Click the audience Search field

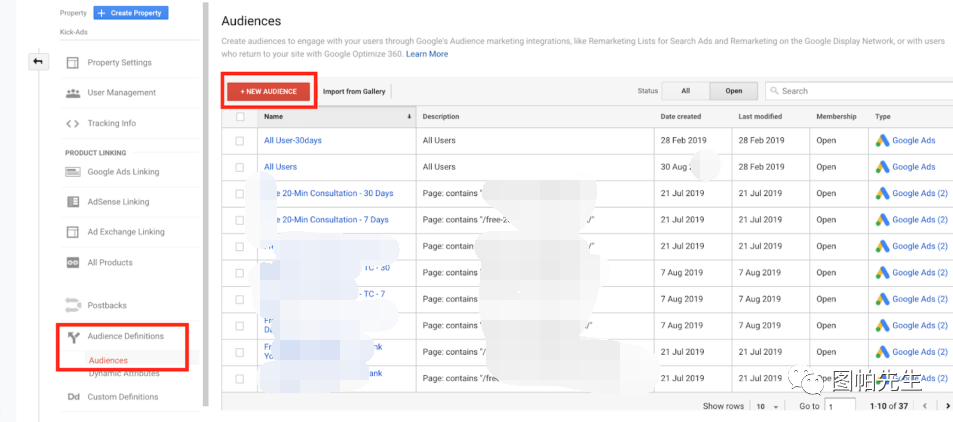(x=860, y=91)
